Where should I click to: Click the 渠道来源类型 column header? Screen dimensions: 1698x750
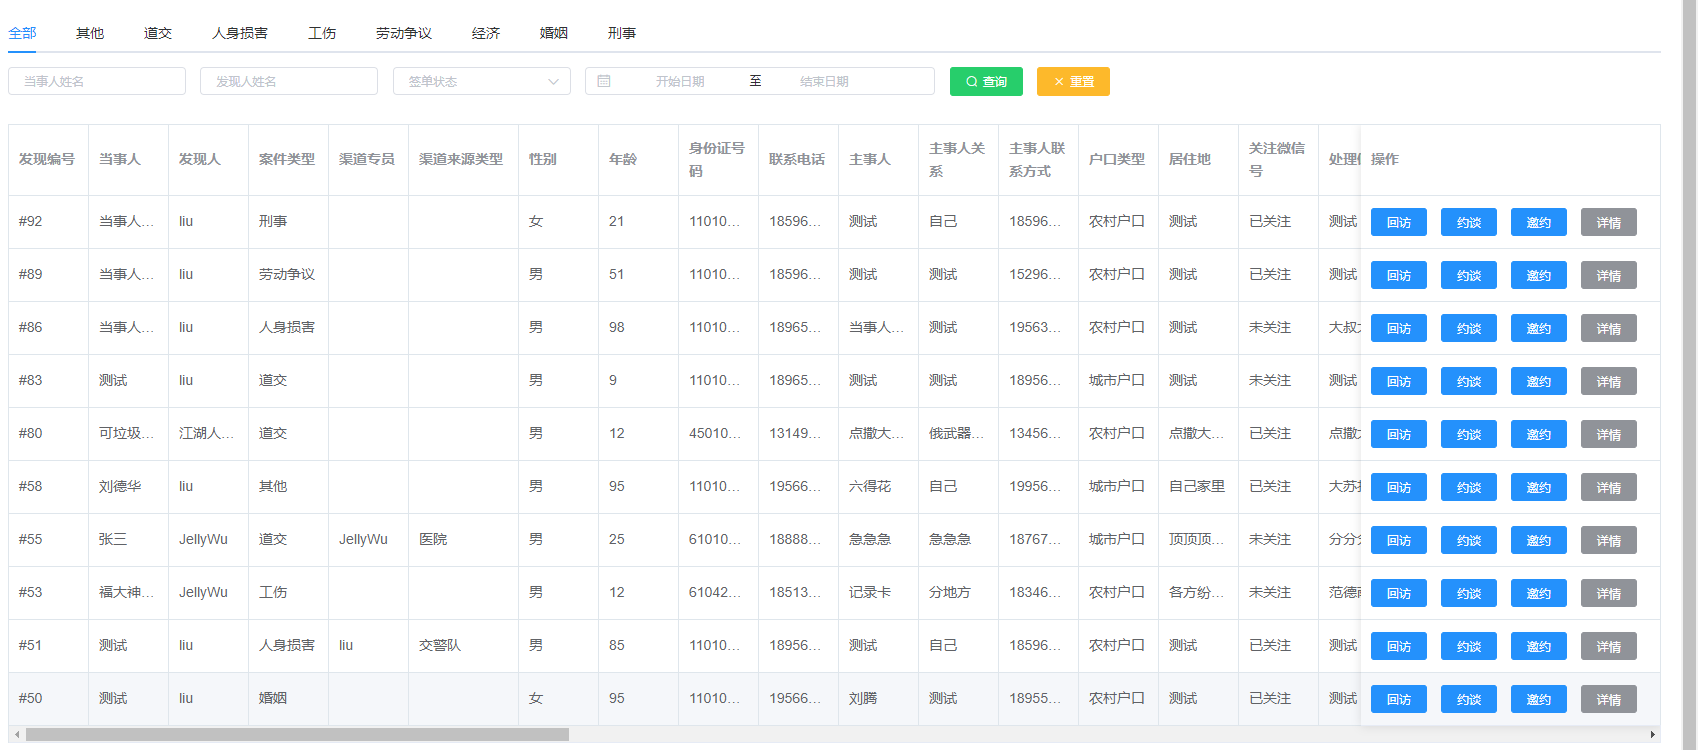pos(461,159)
